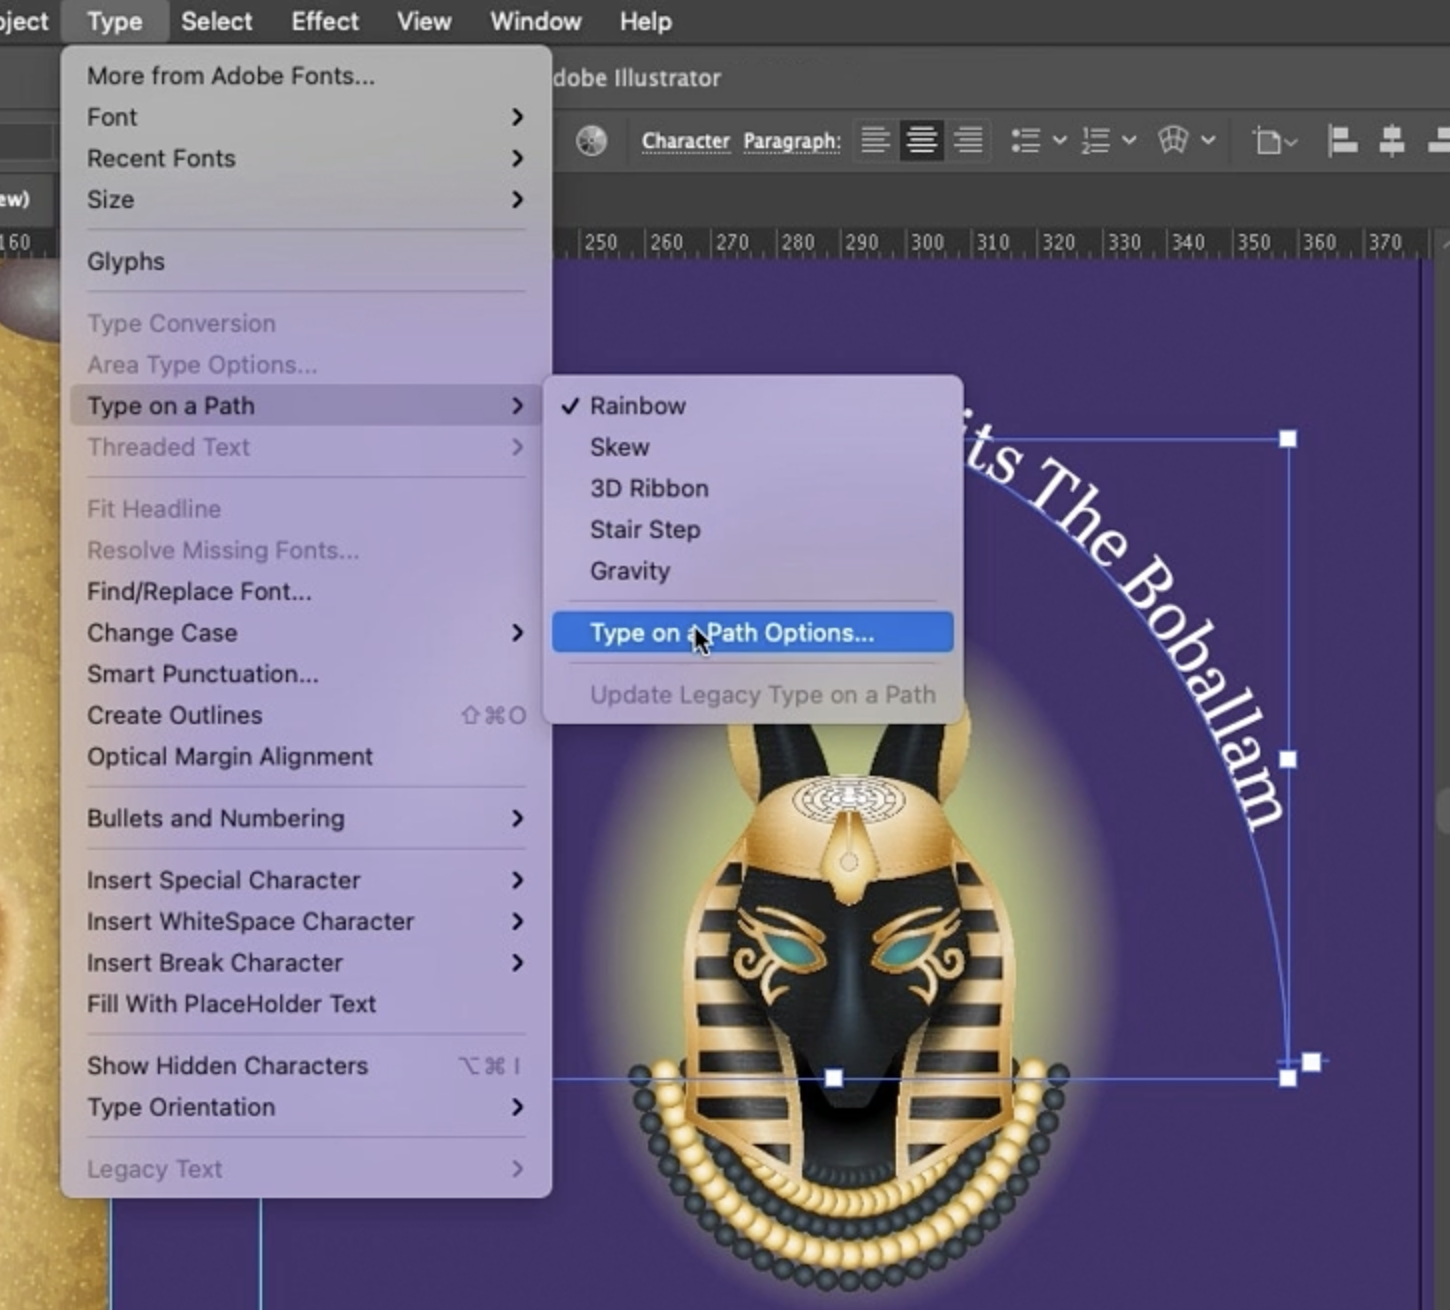1450x1310 pixels.
Task: Expand Type on a Path submenu
Action: (x=306, y=405)
